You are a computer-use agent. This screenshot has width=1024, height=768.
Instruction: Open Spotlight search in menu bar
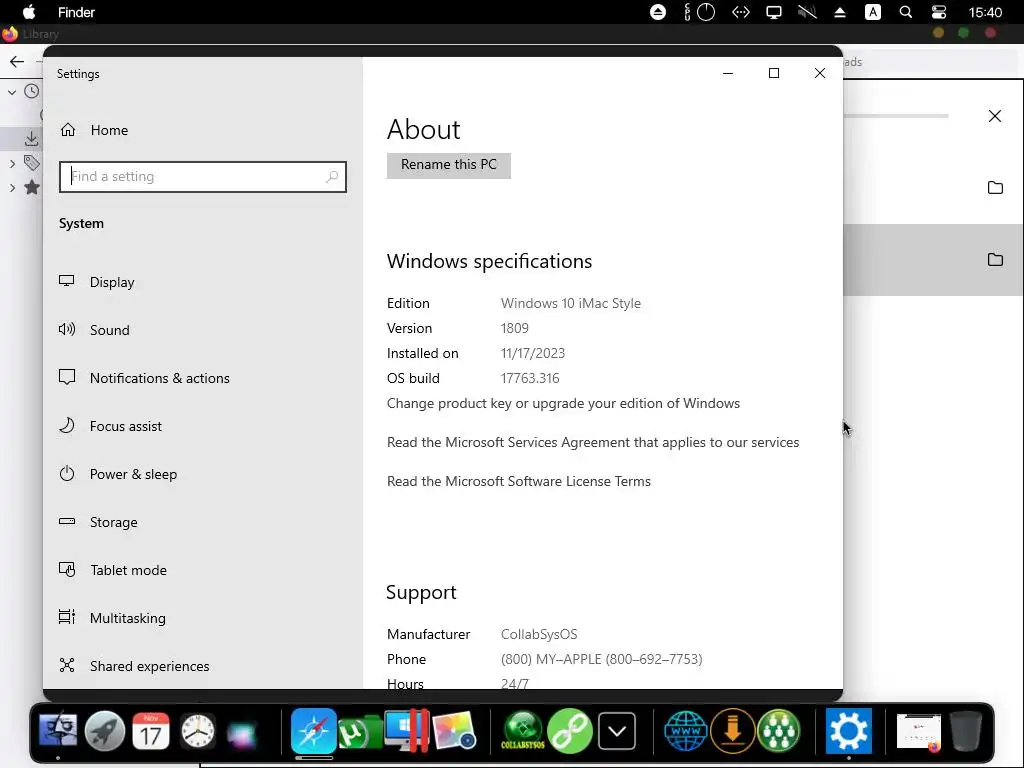pos(906,12)
